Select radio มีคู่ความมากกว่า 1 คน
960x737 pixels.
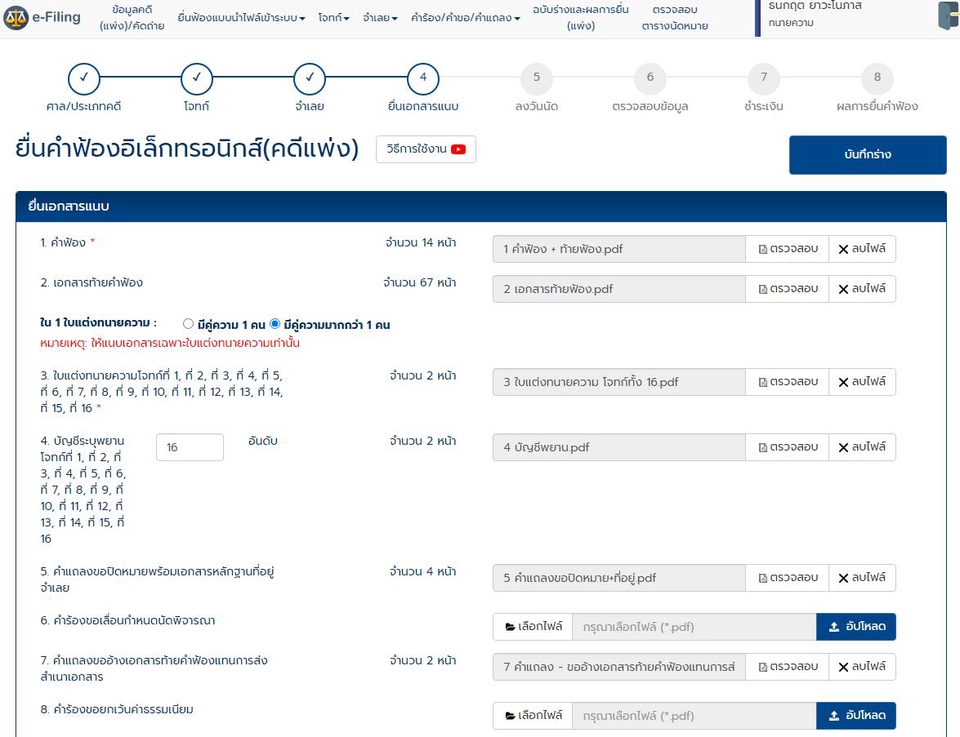coord(276,324)
